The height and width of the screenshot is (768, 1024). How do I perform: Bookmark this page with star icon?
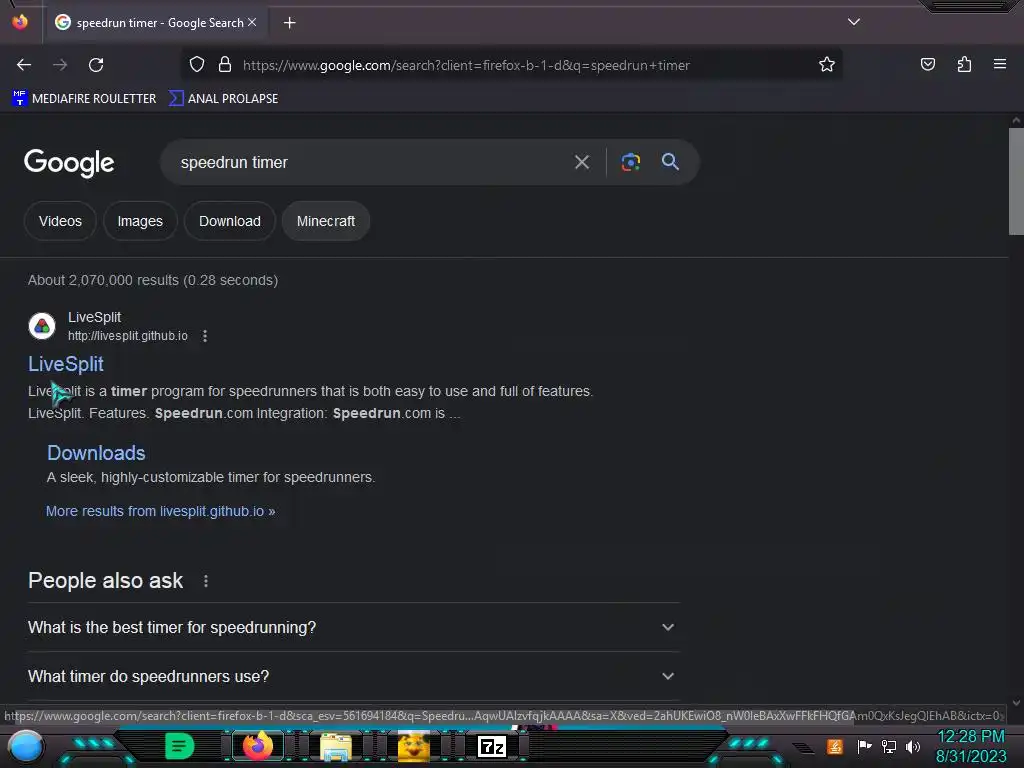[x=827, y=65]
